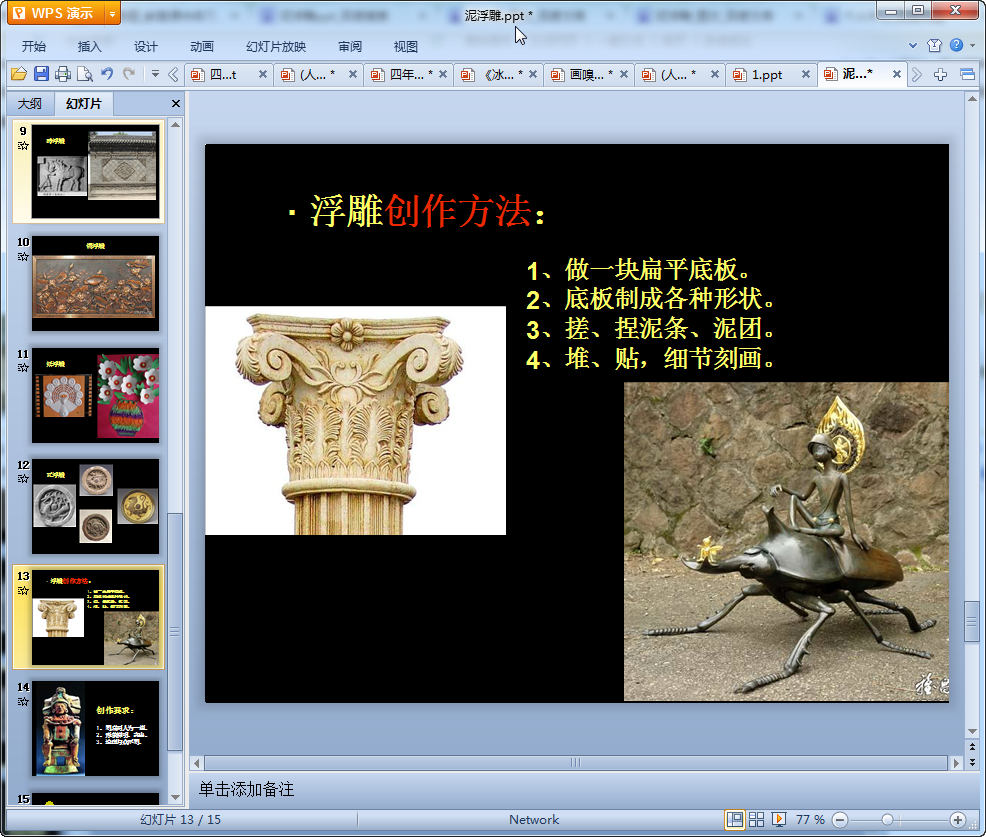
Task: Change skin with the shirt icon
Action: [x=934, y=45]
